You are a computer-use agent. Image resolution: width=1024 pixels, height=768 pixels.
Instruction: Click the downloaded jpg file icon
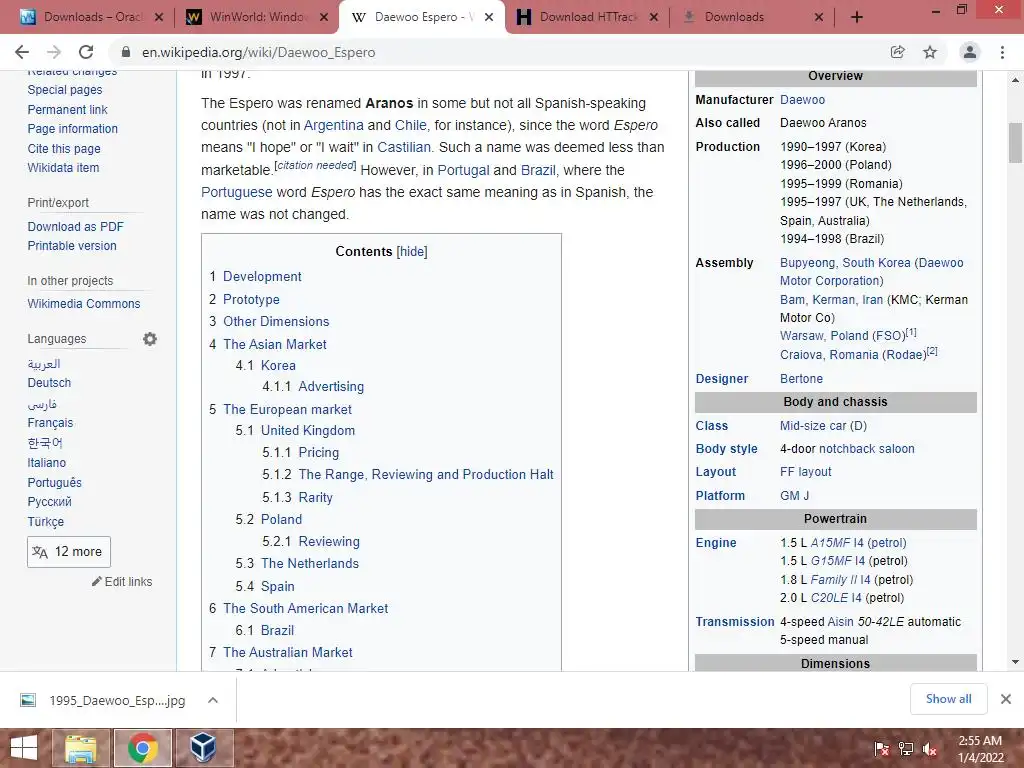(28, 701)
